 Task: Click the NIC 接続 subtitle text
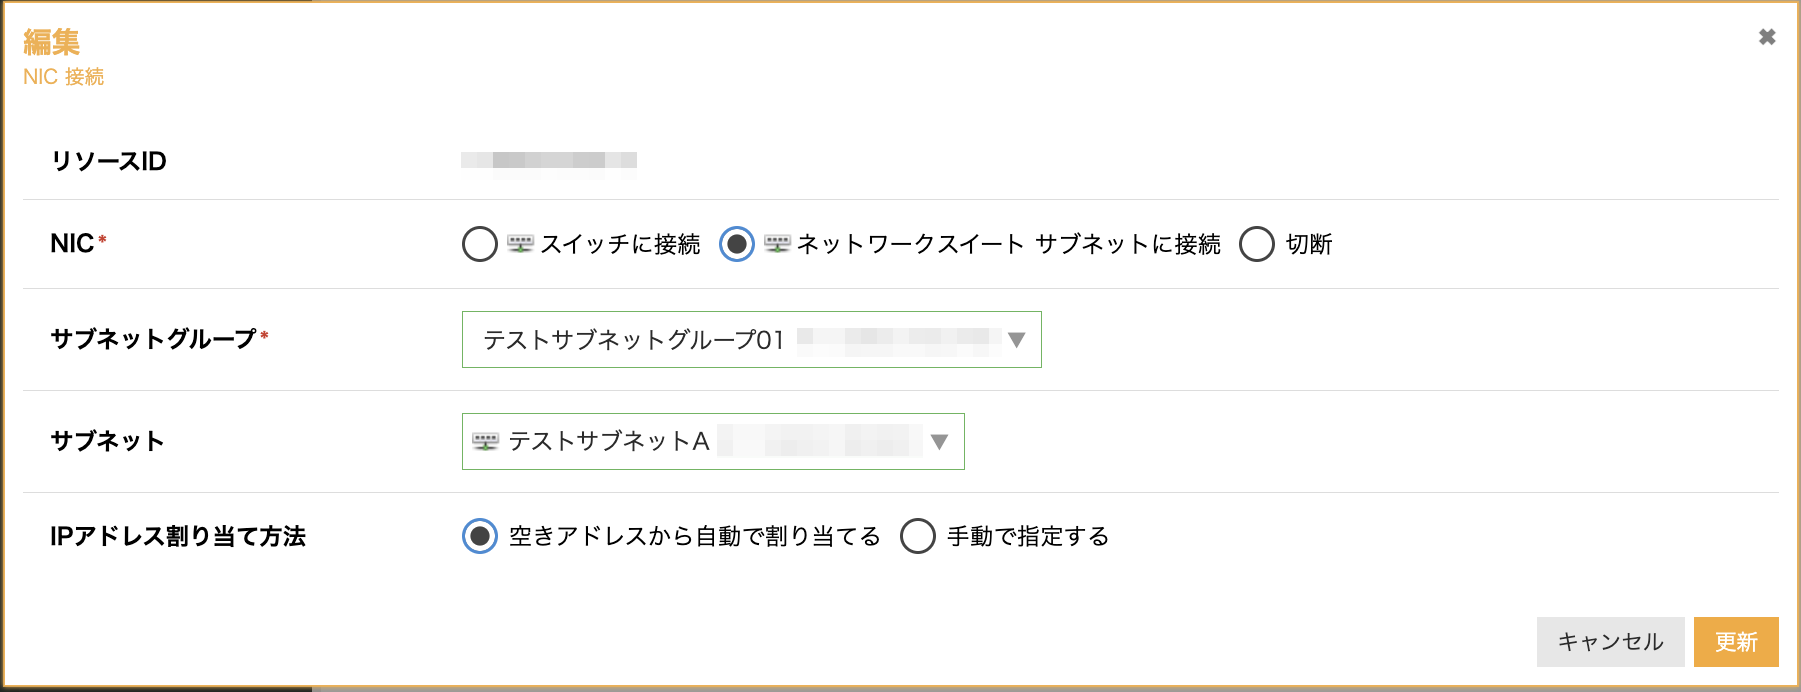tap(64, 77)
